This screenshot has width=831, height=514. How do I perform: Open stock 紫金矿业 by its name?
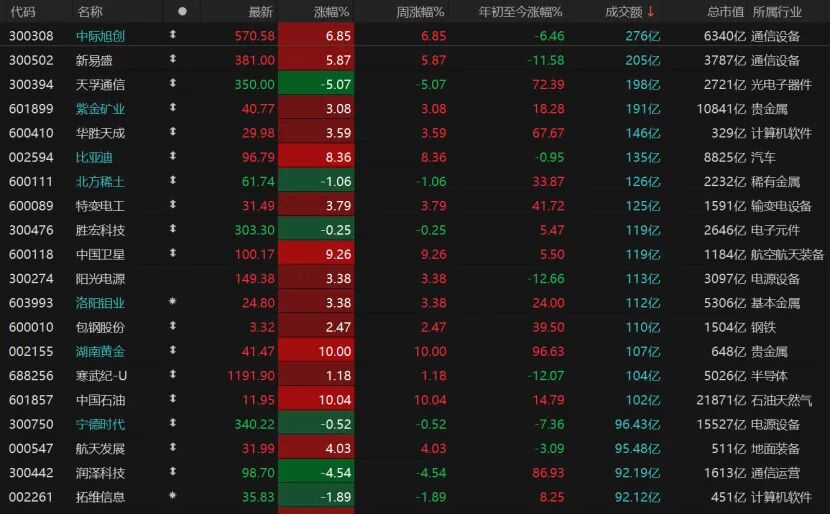[x=100, y=109]
